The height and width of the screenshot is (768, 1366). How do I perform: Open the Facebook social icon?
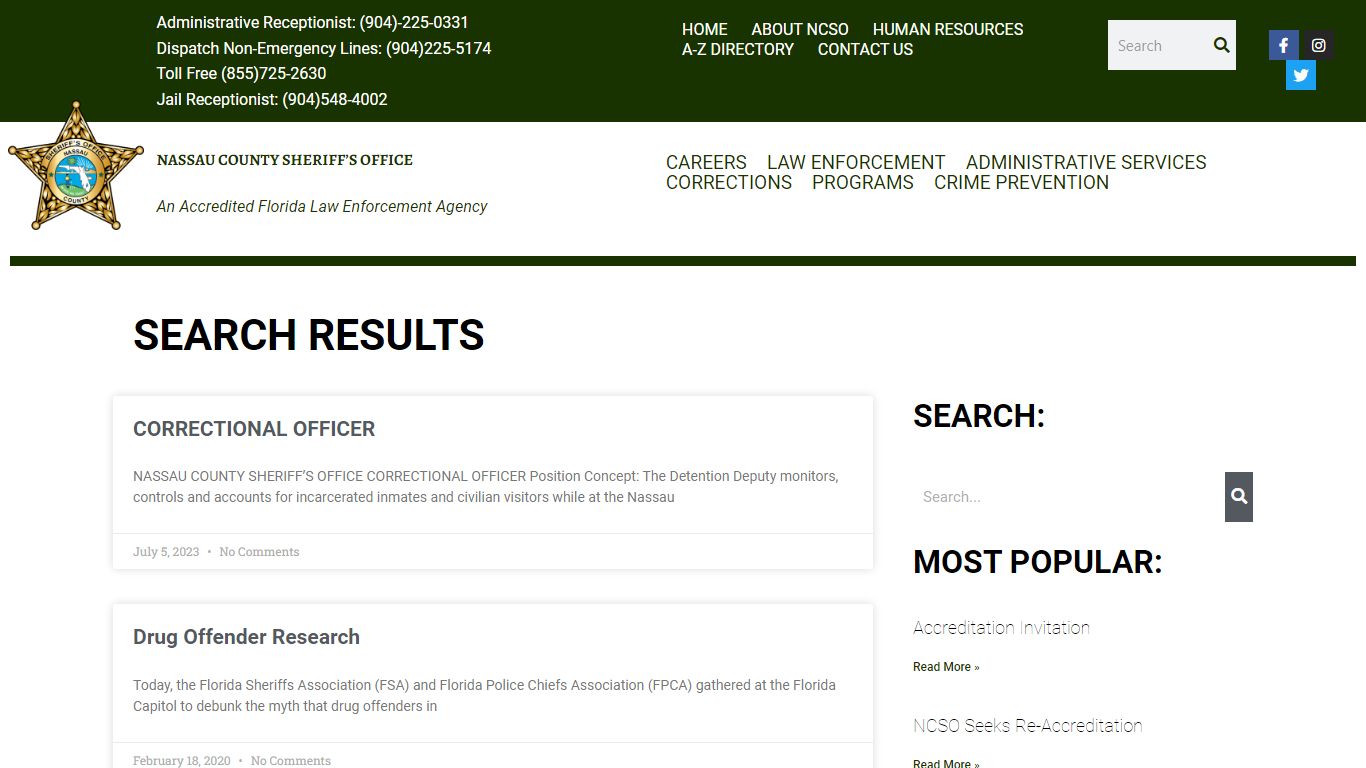(1284, 45)
